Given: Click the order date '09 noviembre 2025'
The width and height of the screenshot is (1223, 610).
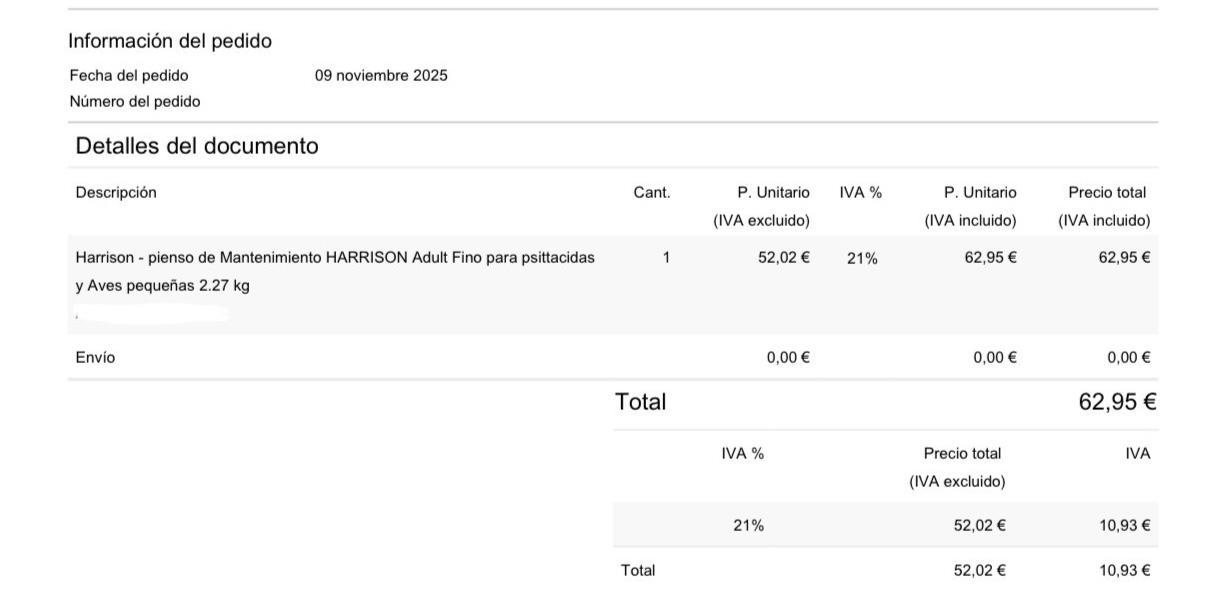Looking at the screenshot, I should pos(381,75).
